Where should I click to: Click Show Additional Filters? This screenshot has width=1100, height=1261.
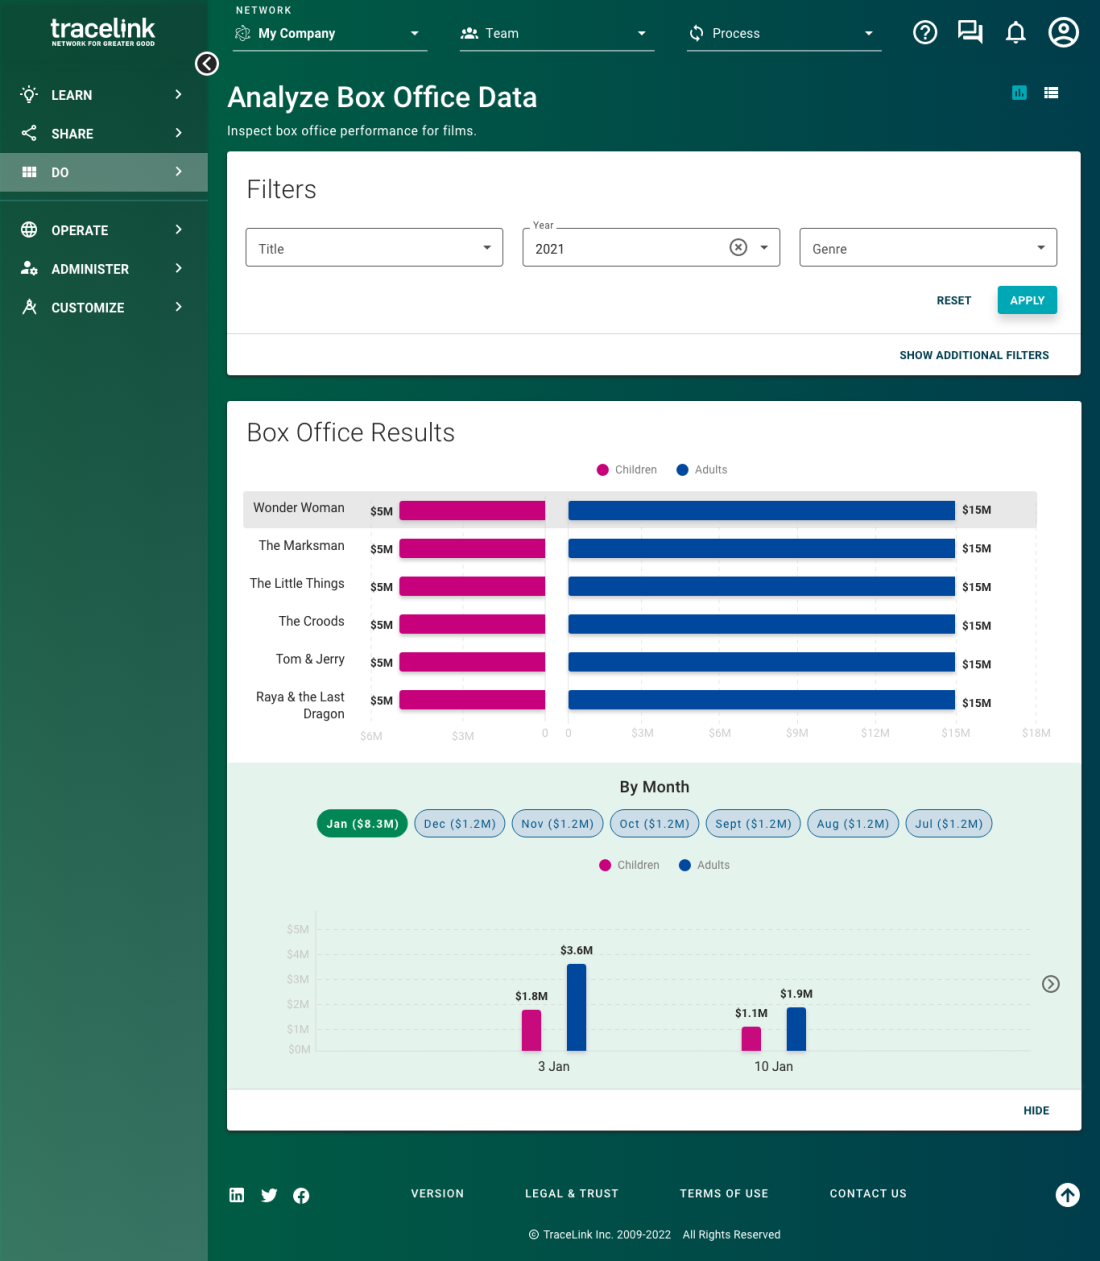pos(974,355)
